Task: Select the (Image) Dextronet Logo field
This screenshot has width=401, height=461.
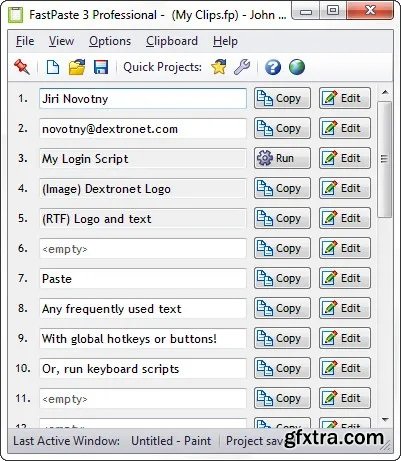Action: [143, 189]
